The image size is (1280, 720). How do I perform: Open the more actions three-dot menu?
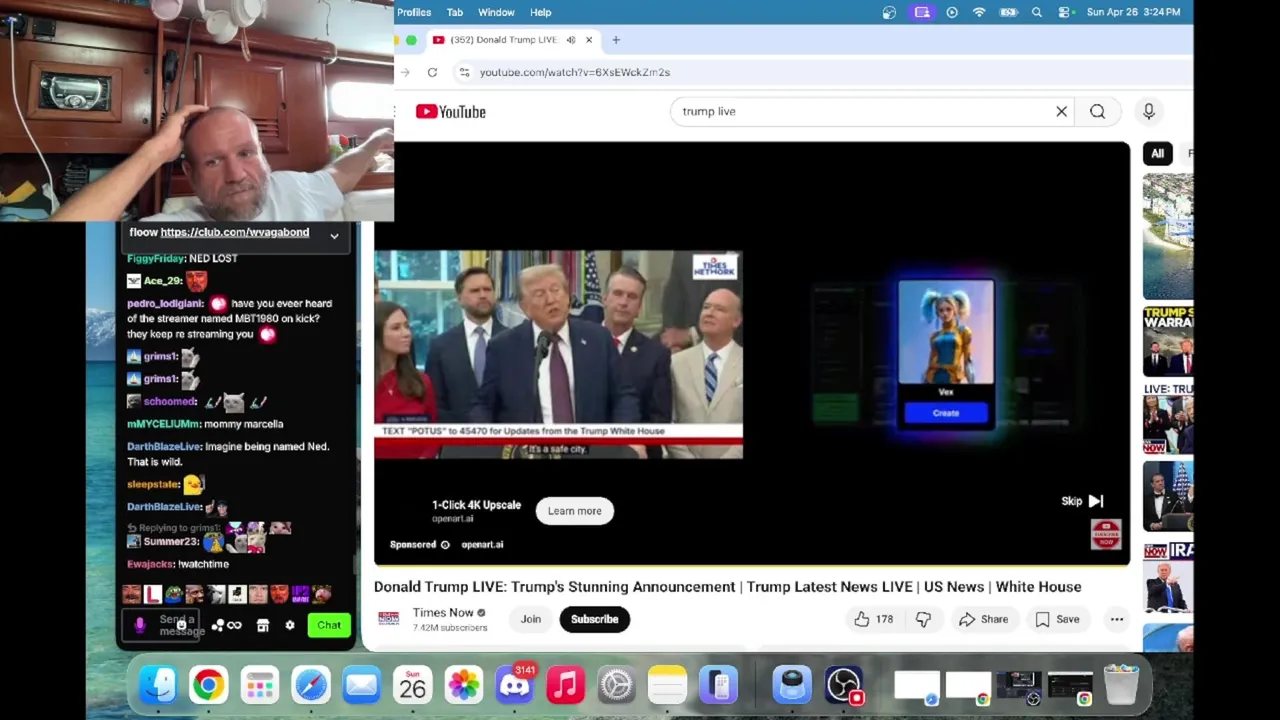coord(1116,619)
